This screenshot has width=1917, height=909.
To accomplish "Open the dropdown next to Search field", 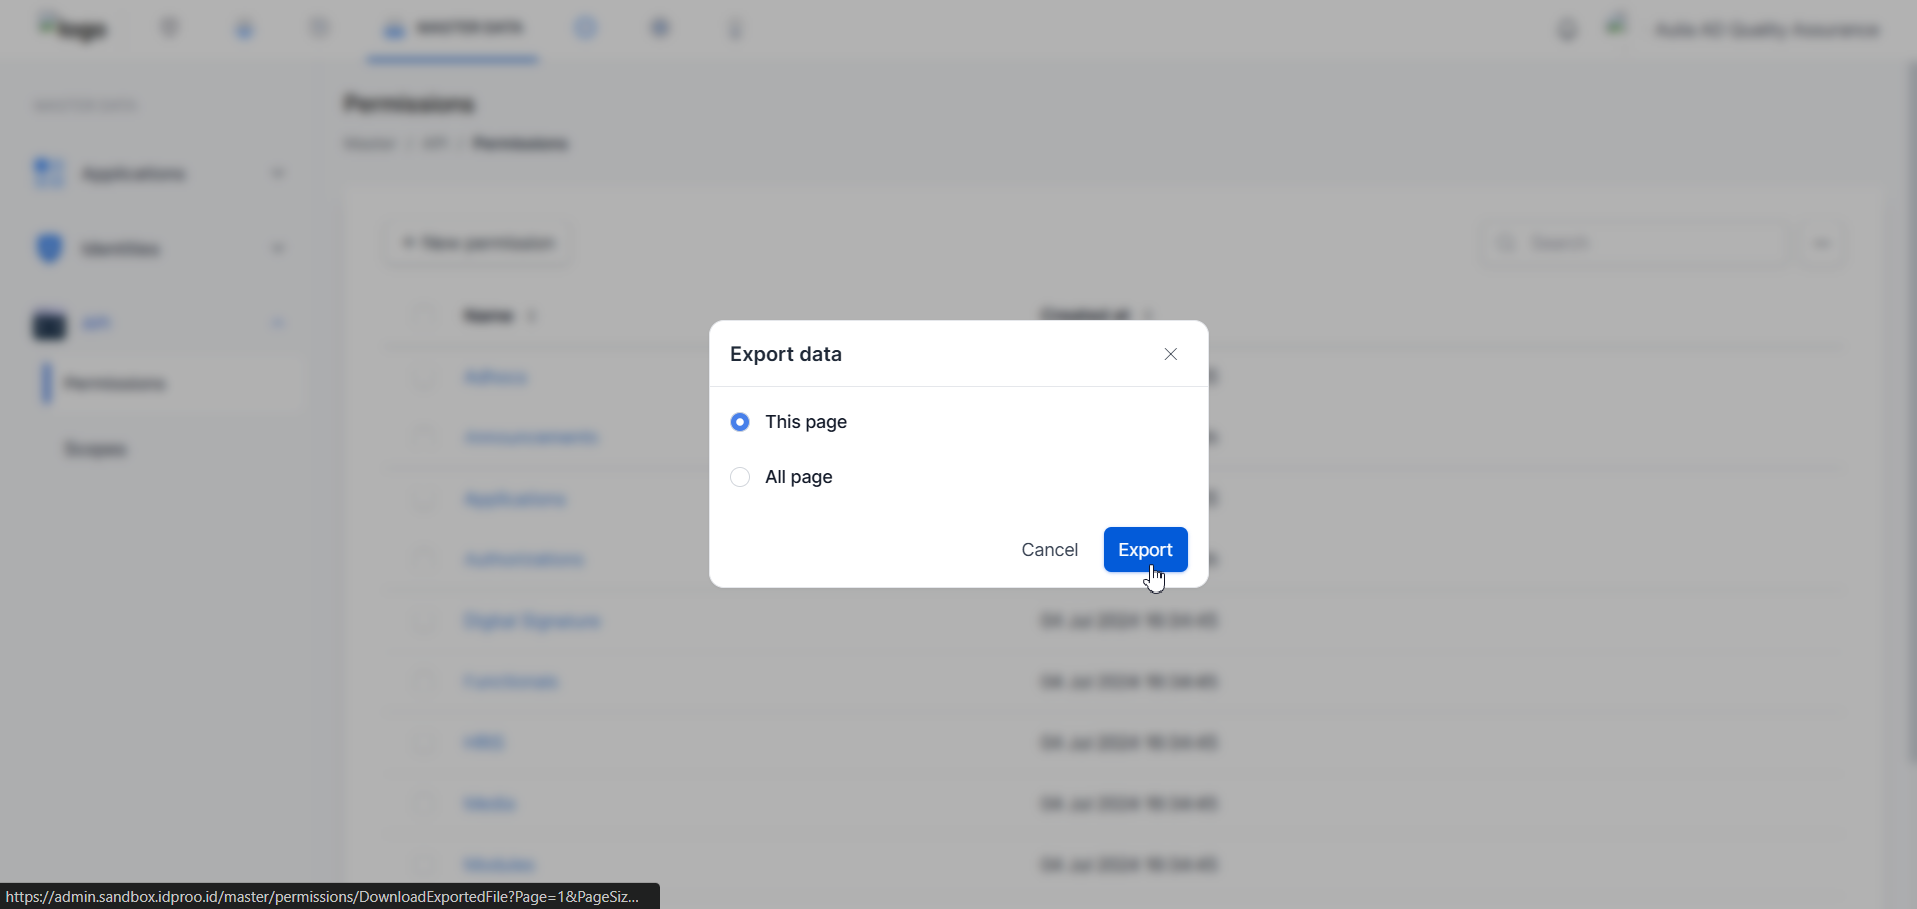I will point(1821,243).
